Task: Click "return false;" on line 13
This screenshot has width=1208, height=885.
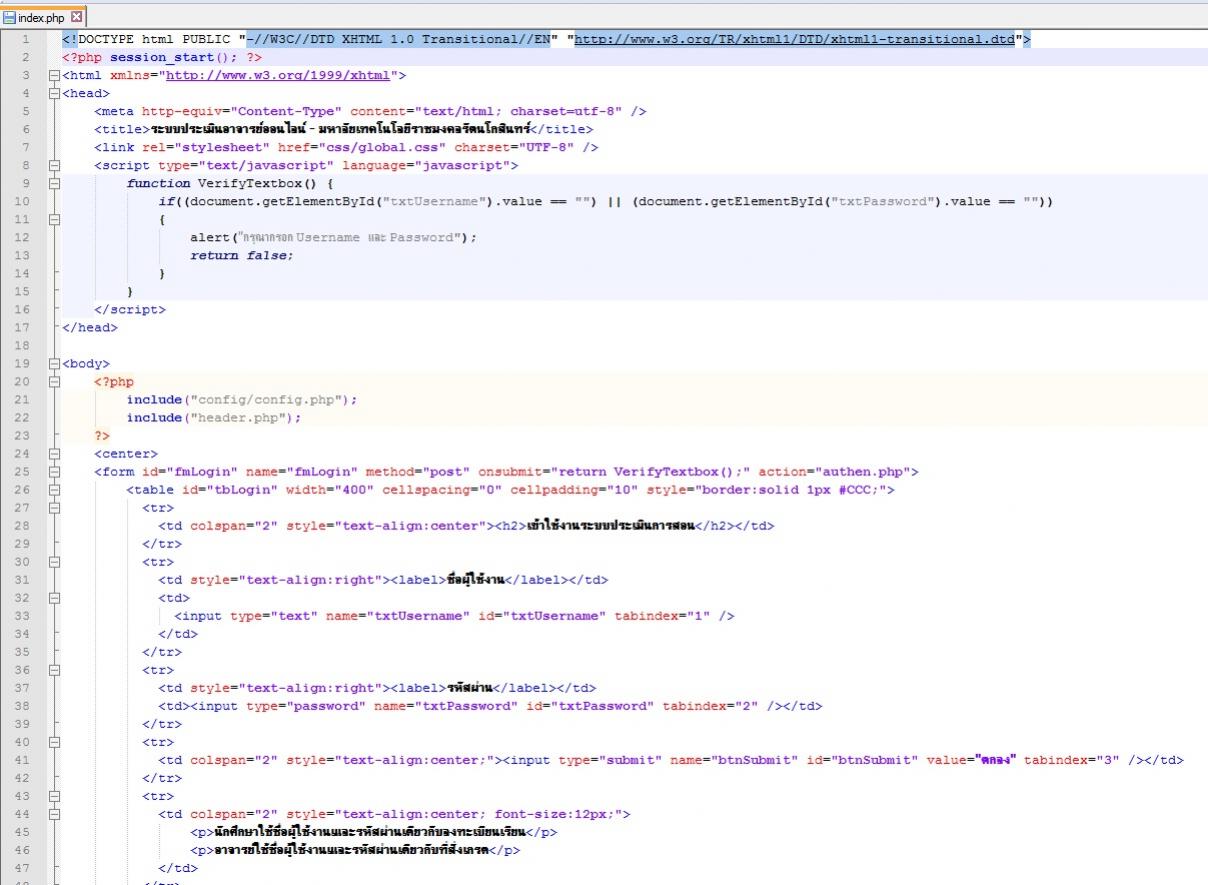Action: click(x=242, y=255)
